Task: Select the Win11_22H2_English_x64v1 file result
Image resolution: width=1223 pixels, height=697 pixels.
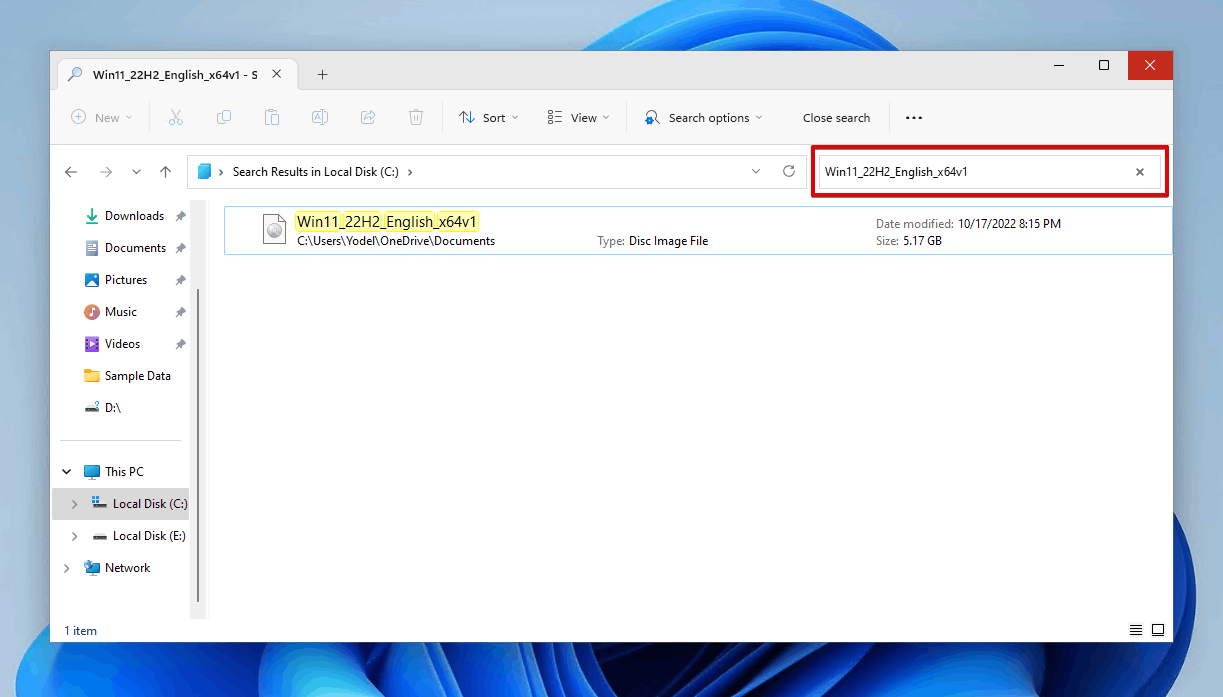Action: click(x=698, y=231)
